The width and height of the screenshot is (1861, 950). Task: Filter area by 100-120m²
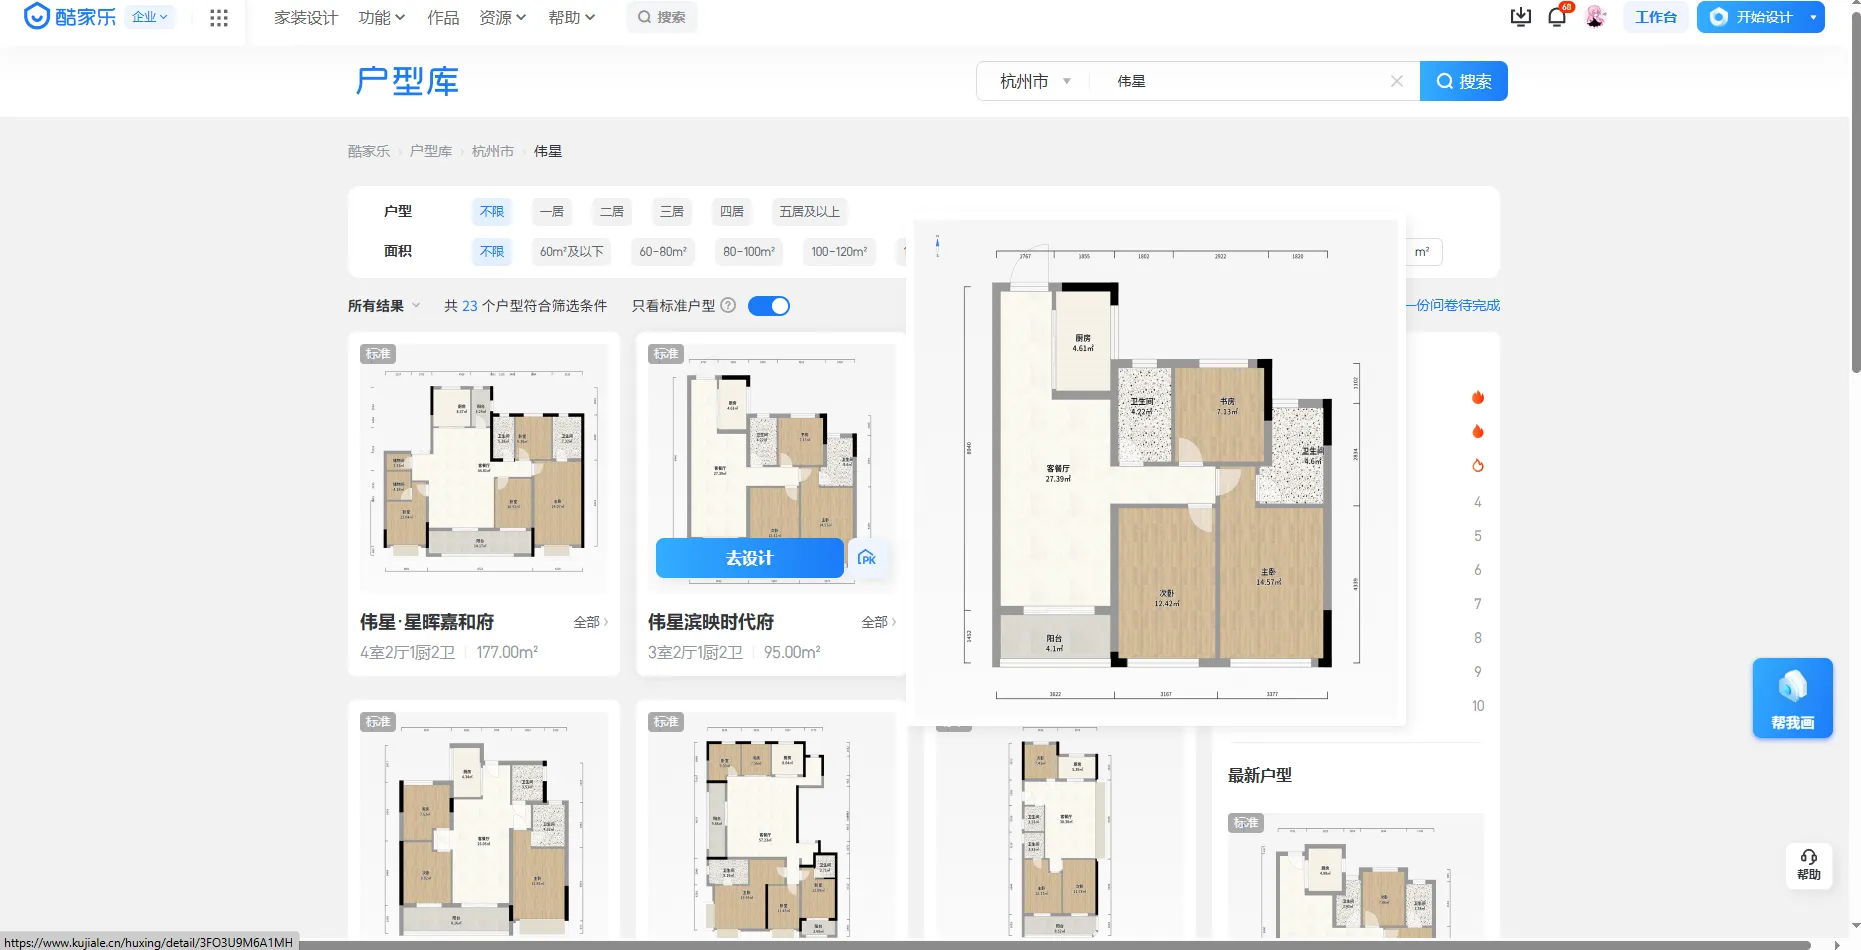839,251
